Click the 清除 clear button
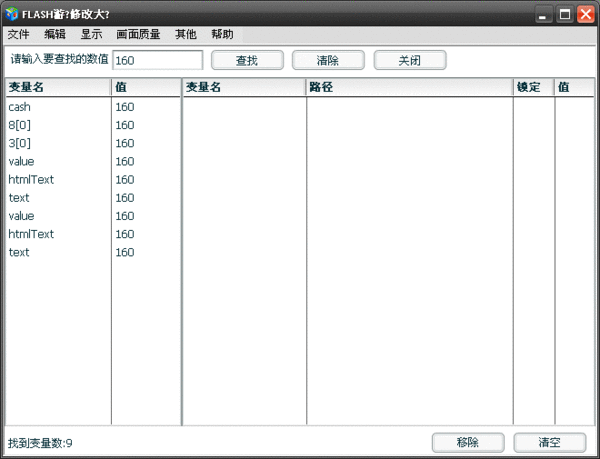The width and height of the screenshot is (600, 459). click(328, 60)
